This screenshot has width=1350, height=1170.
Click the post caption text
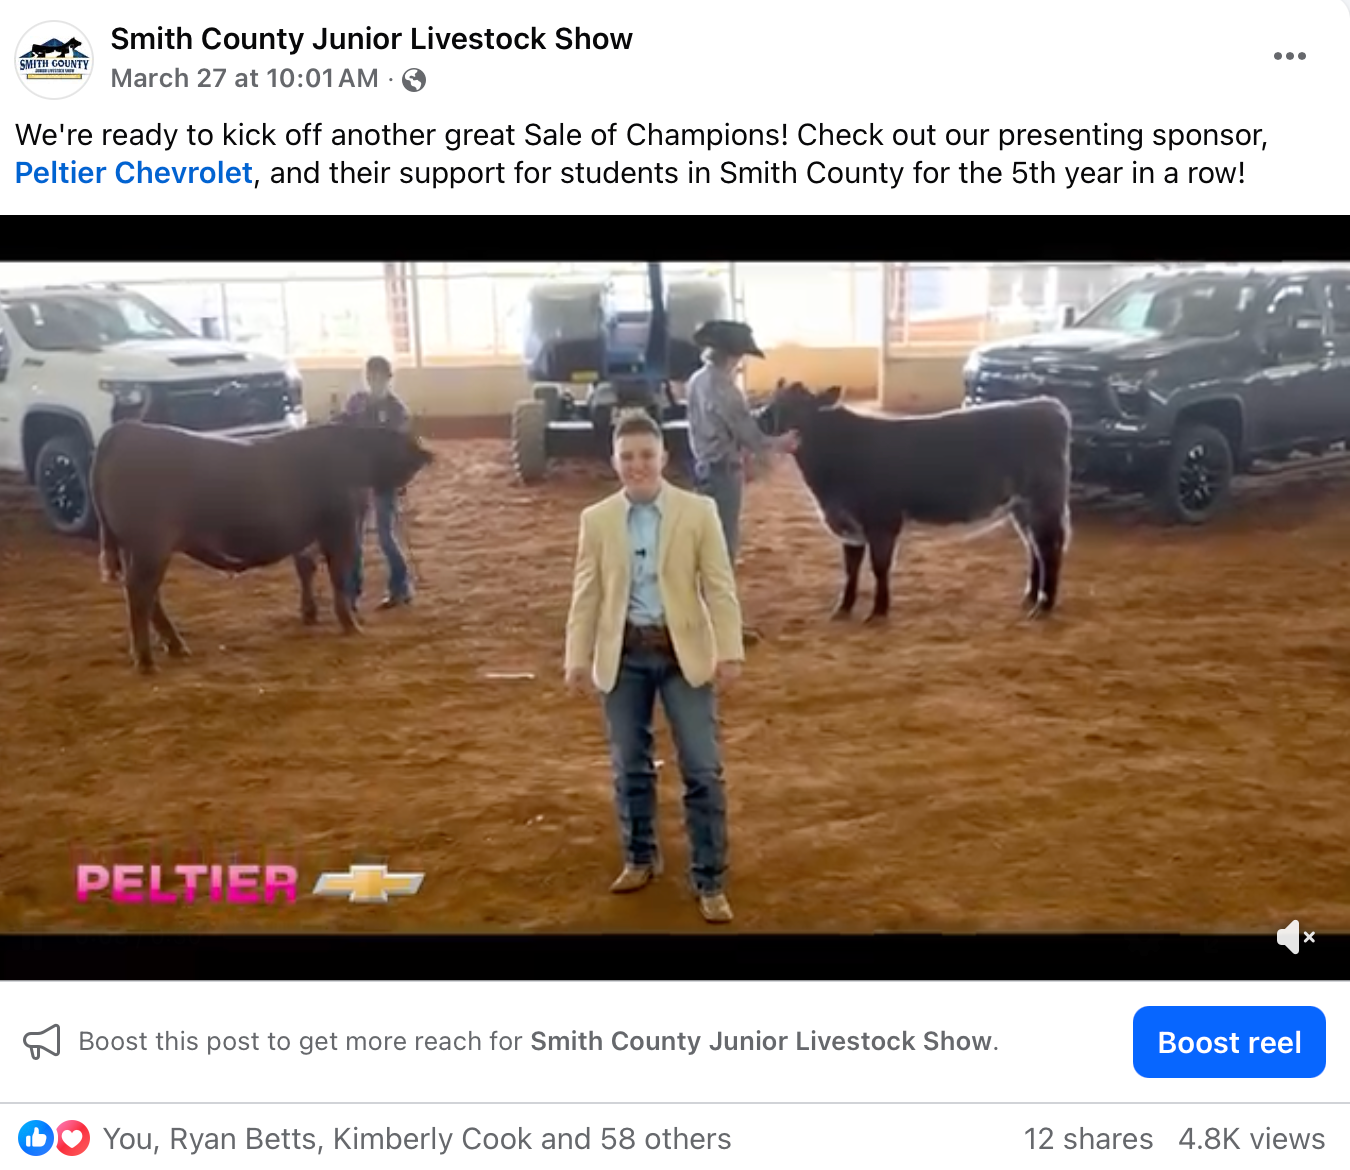[641, 154]
